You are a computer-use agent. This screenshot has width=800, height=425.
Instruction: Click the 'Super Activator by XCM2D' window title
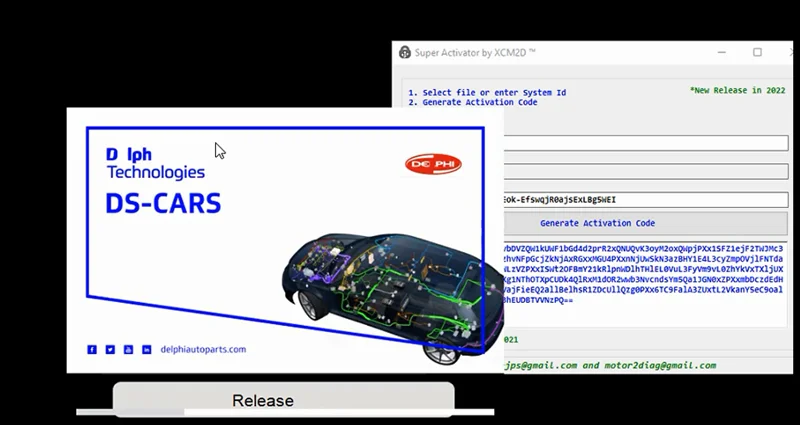point(475,53)
